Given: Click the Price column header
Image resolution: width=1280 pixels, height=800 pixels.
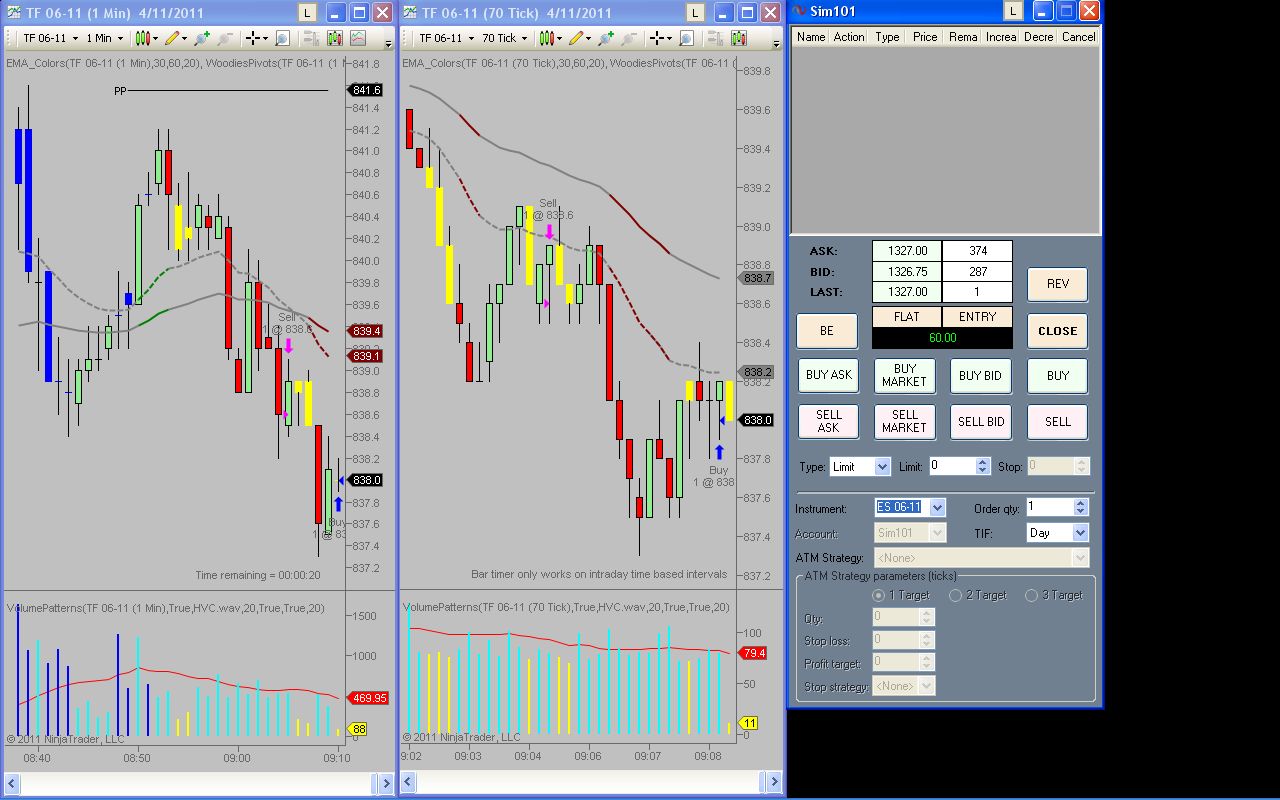Looking at the screenshot, I should click(x=925, y=37).
